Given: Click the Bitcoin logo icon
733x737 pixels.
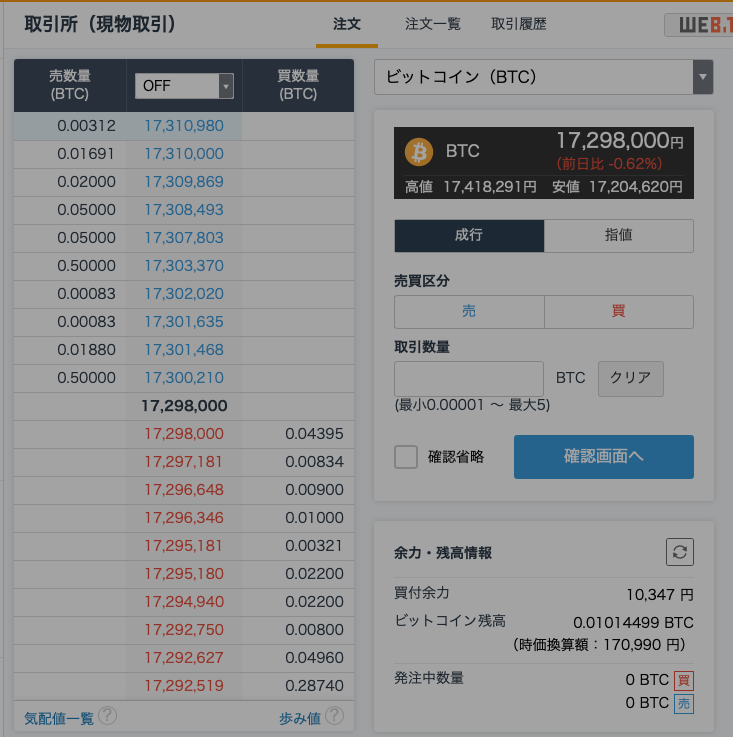Looking at the screenshot, I should pos(418,152).
